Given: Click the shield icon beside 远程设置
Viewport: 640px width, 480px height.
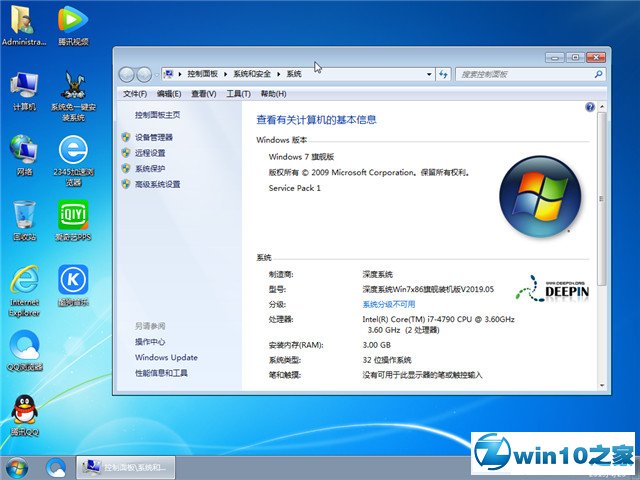Looking at the screenshot, I should 126,152.
